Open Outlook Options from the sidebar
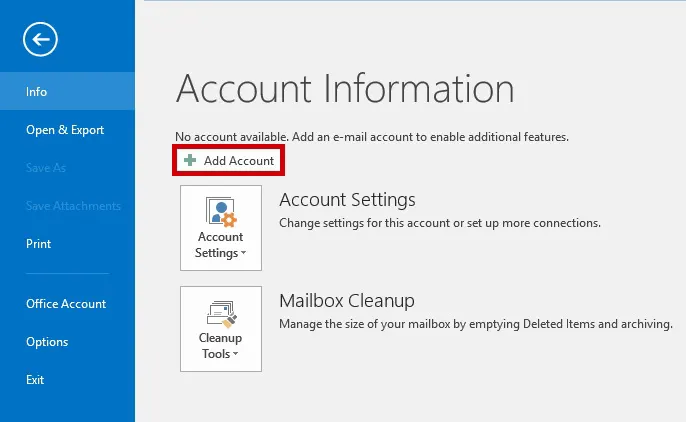686x422 pixels. pos(47,342)
